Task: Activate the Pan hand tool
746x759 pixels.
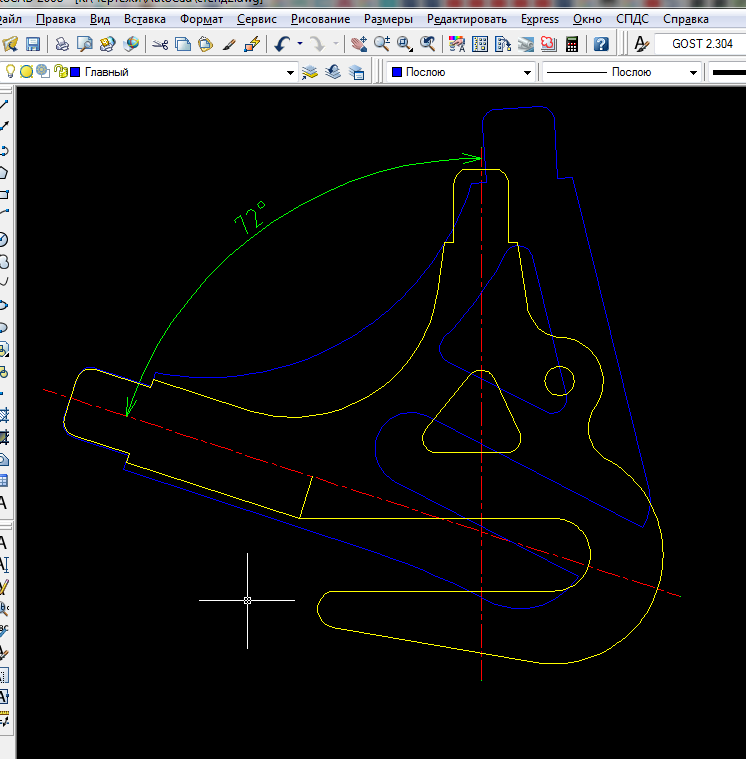Action: pyautogui.click(x=359, y=44)
